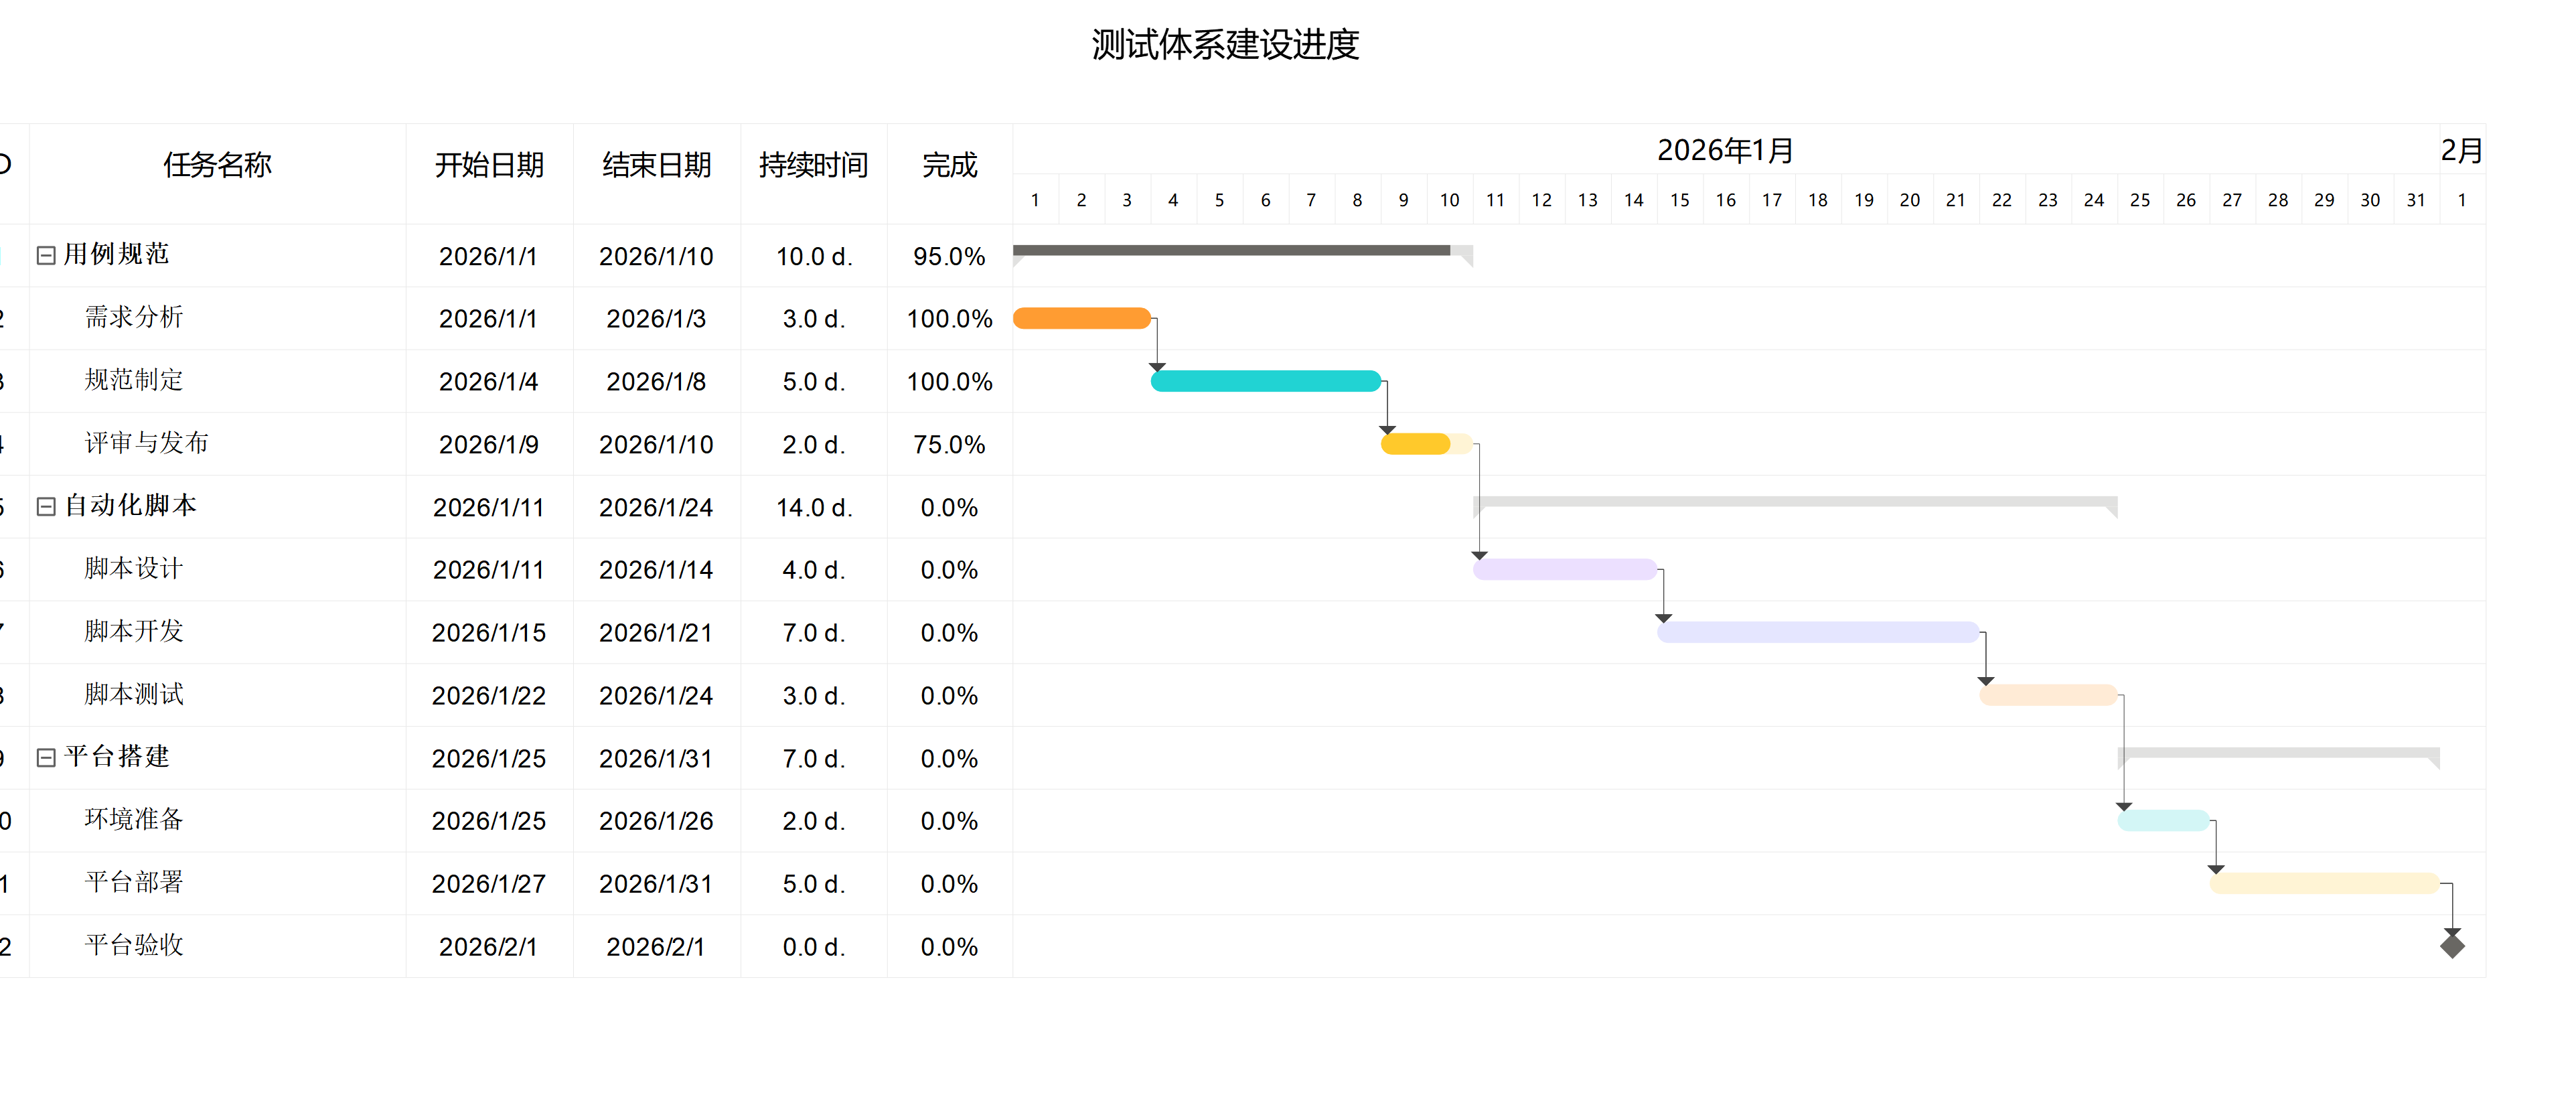Viewport: 2576px width, 1103px height.
Task: Click the 用例规范 dark summary bar
Action: [1230, 250]
